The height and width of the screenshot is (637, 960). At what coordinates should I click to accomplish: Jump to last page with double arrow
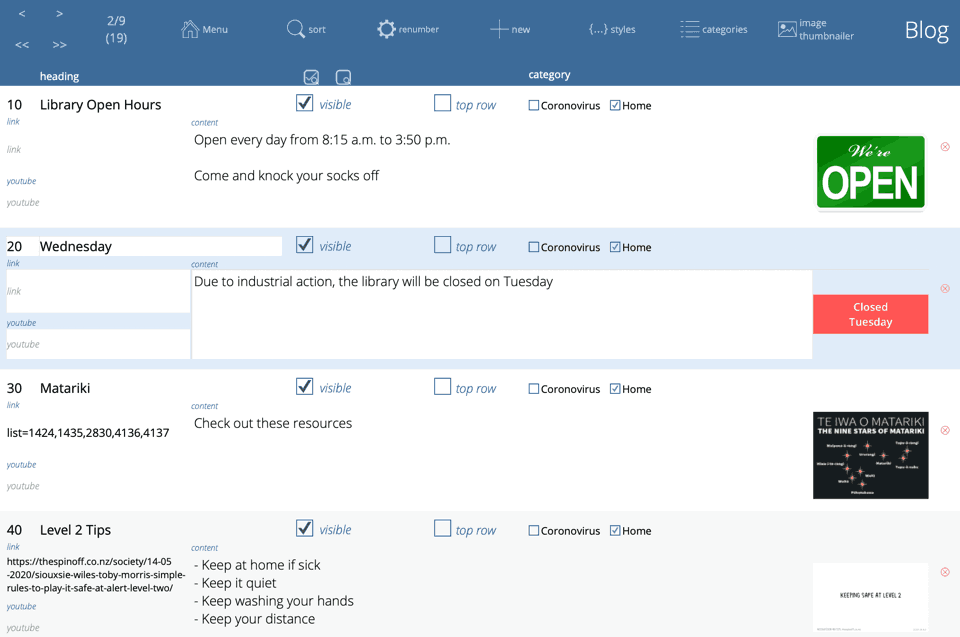[60, 45]
